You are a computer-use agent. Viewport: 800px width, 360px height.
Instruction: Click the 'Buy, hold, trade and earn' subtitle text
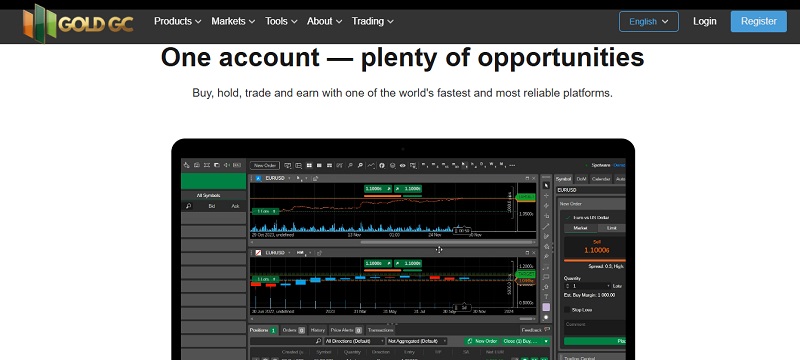(402, 93)
